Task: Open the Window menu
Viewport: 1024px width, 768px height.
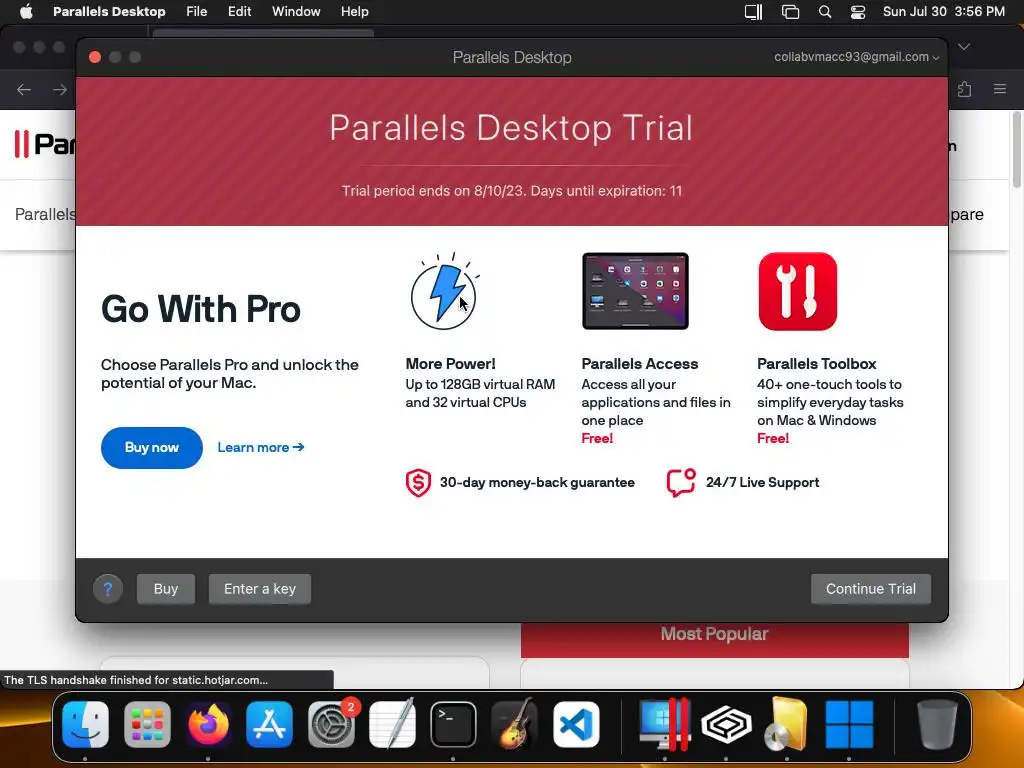Action: pyautogui.click(x=296, y=12)
